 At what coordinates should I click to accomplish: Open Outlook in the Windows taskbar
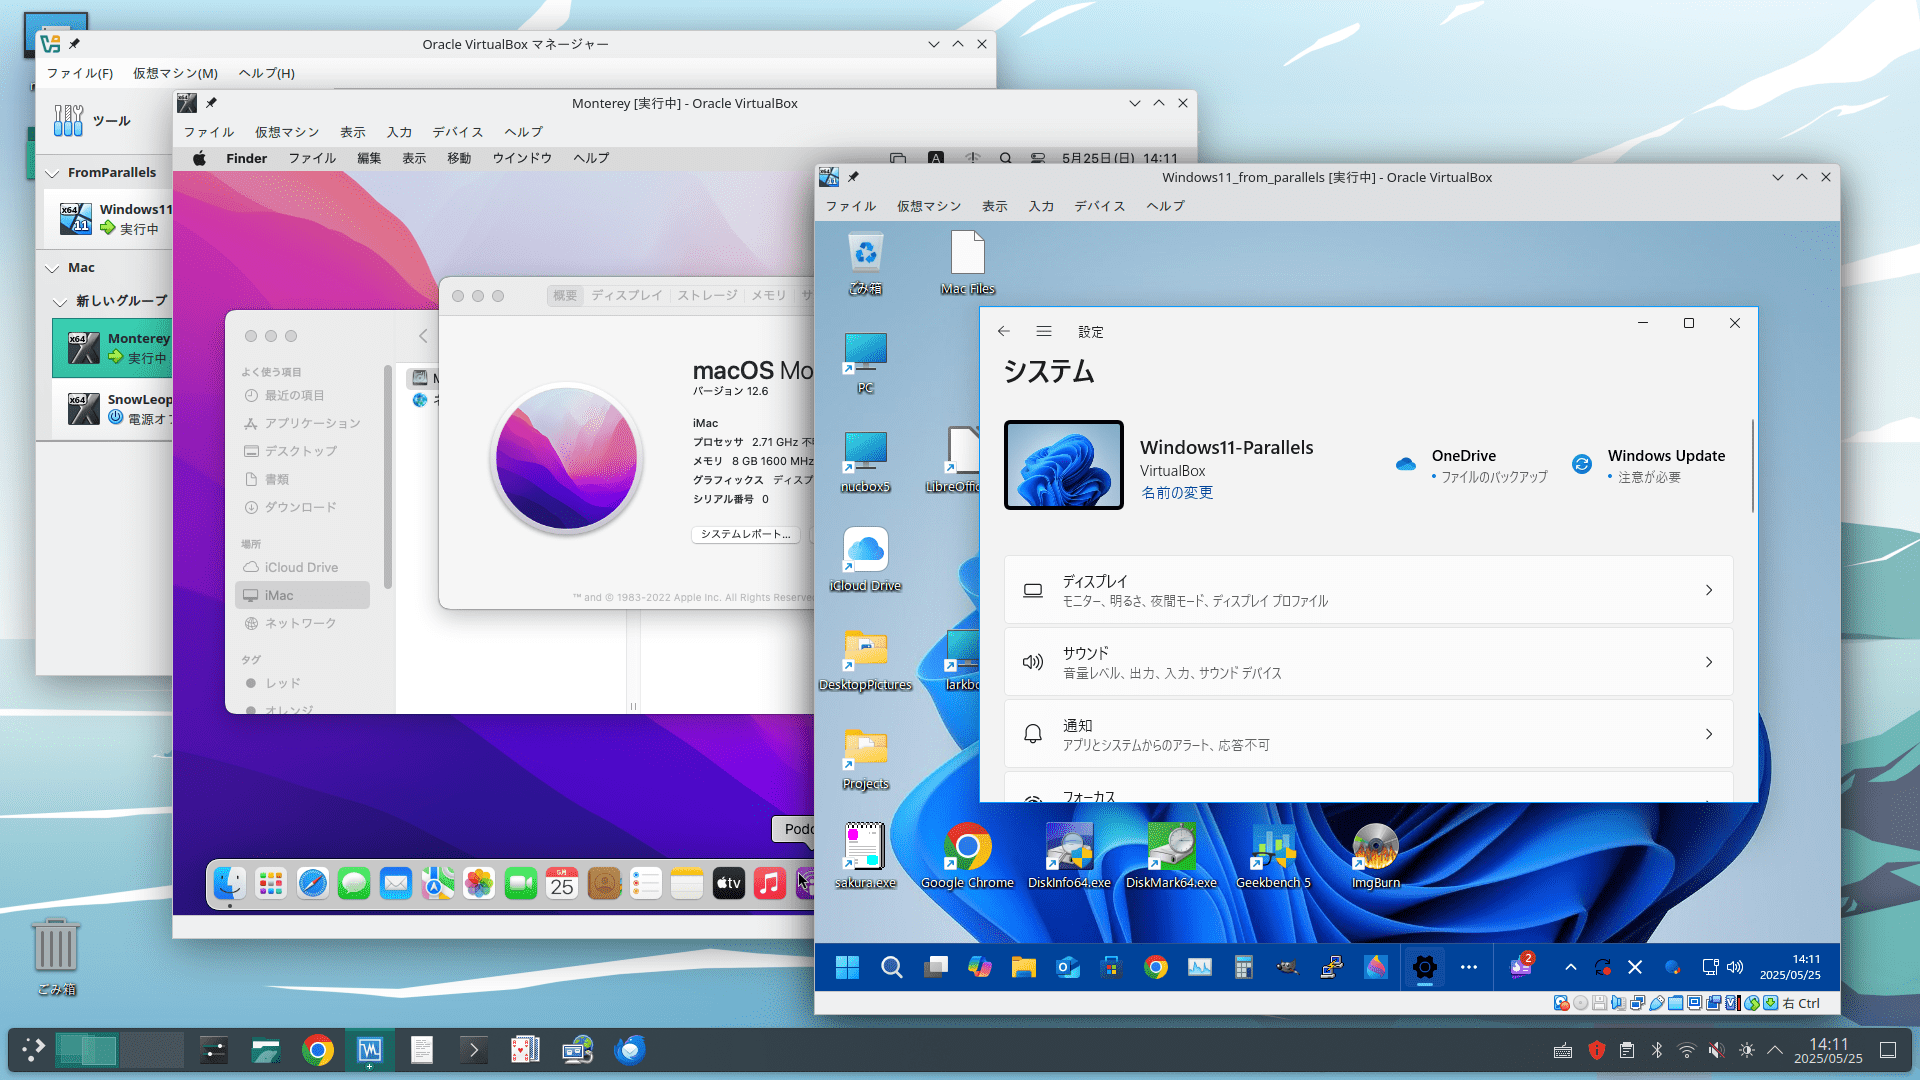pos(1067,967)
